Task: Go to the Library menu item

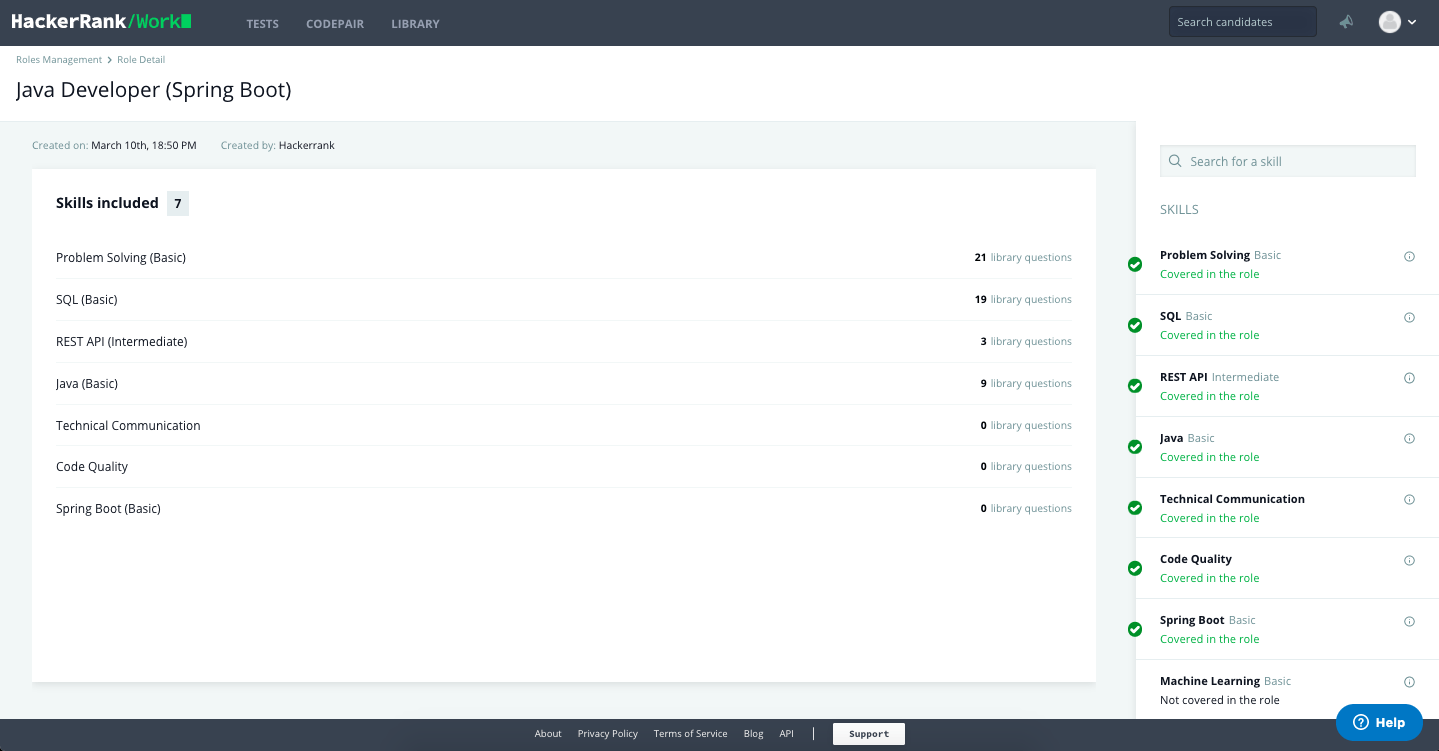Action: click(415, 24)
